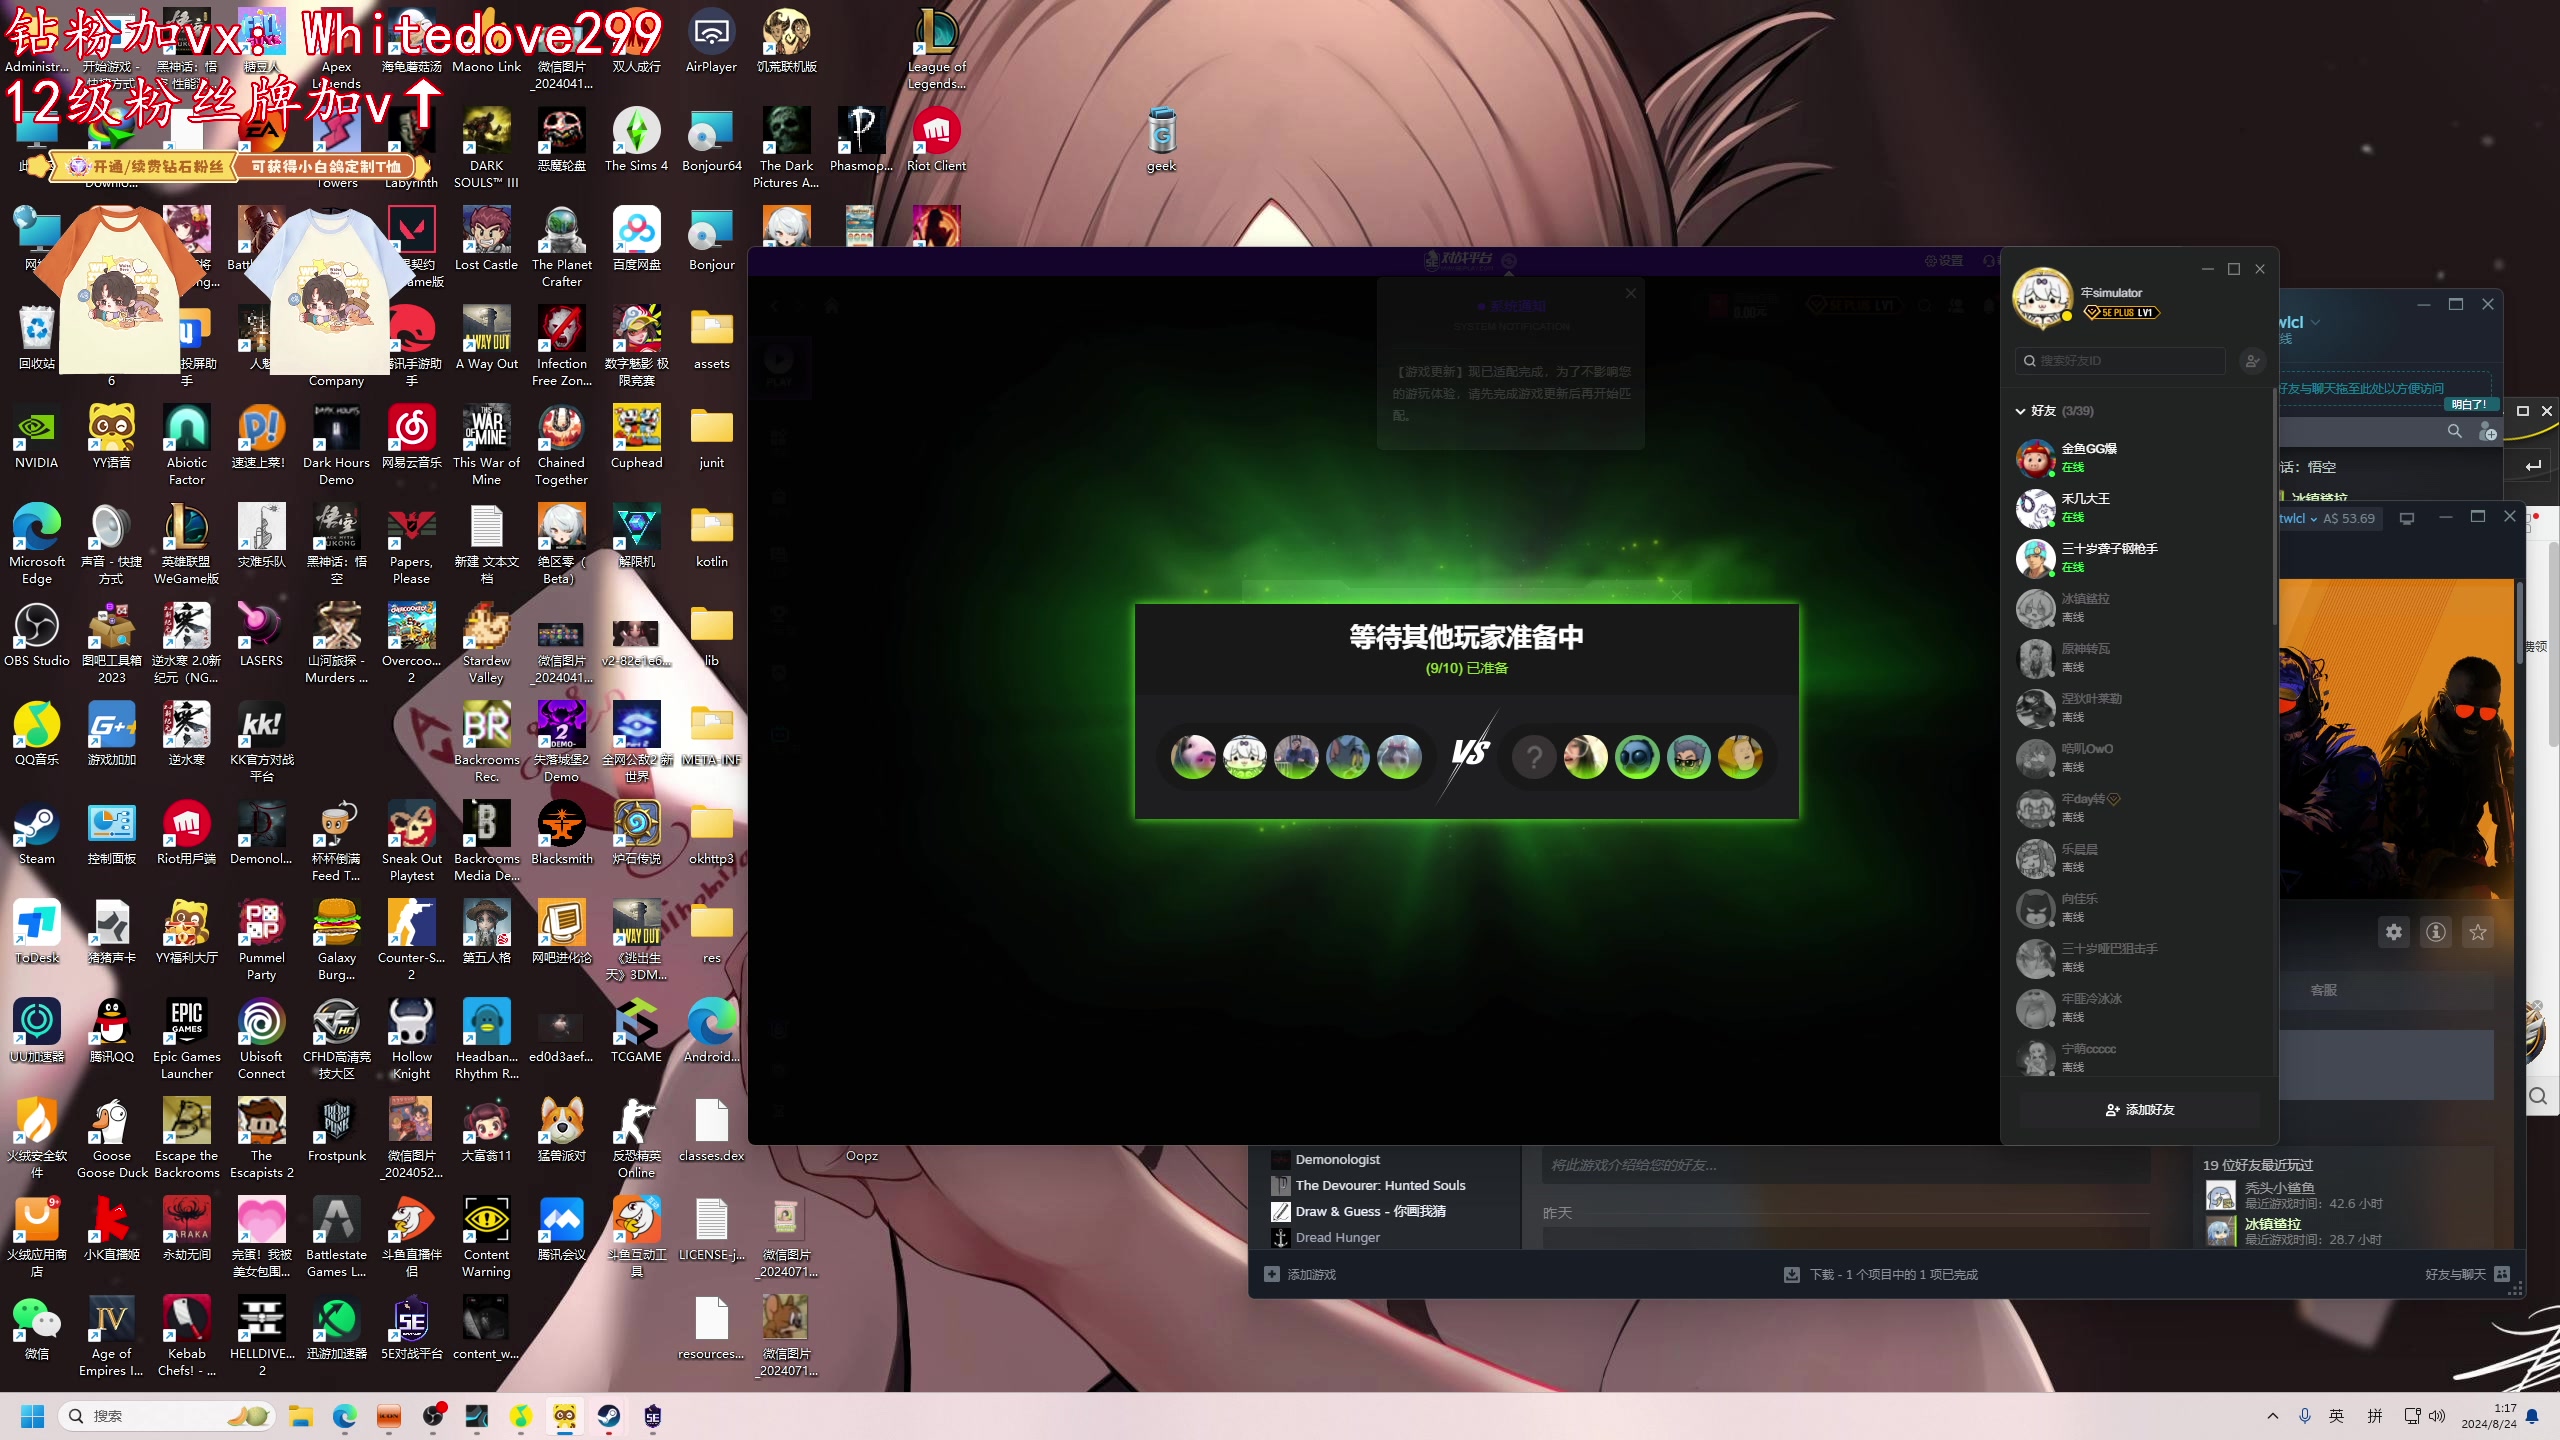Click the Steam favorite star icon
This screenshot has height=1440, width=2560.
click(2477, 932)
